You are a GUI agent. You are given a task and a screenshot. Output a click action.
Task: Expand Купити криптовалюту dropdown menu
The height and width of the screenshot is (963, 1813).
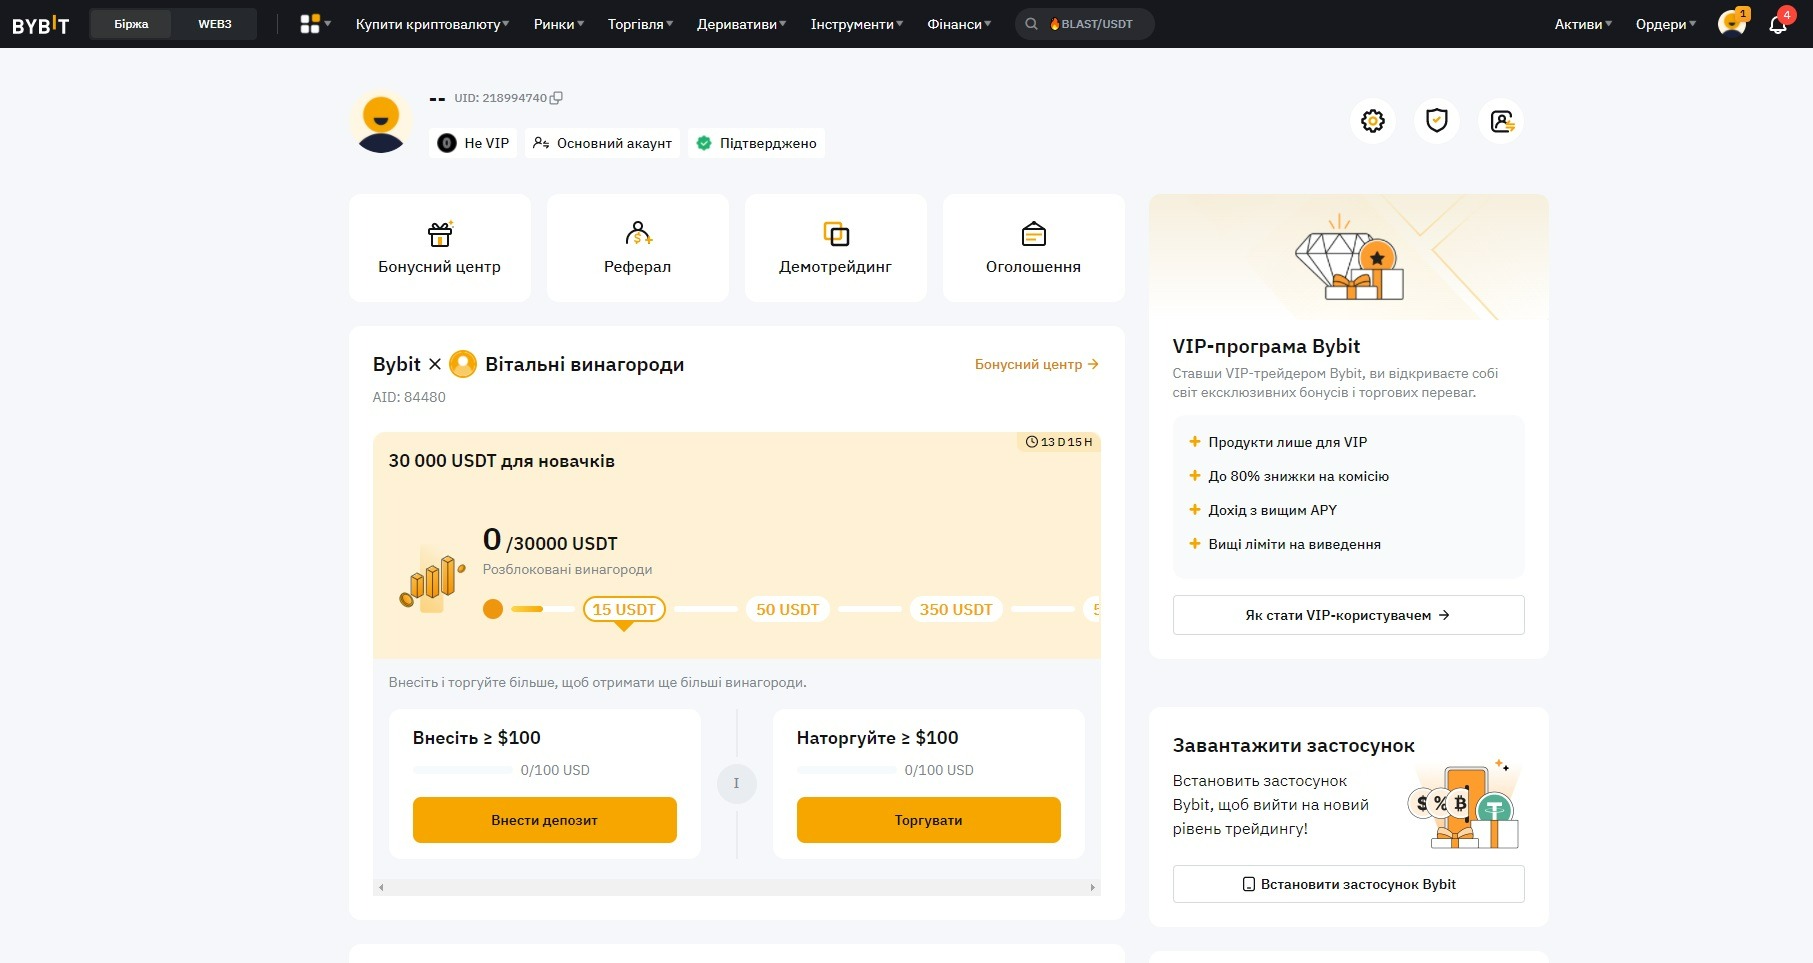(432, 24)
